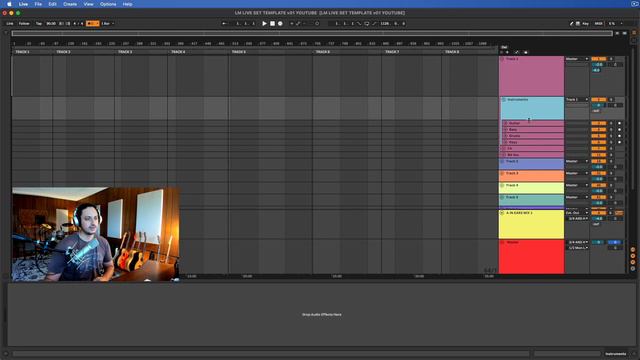Arm the Guitar track for recording
Viewport: 640px width, 360px height.
pyautogui.click(x=619, y=123)
